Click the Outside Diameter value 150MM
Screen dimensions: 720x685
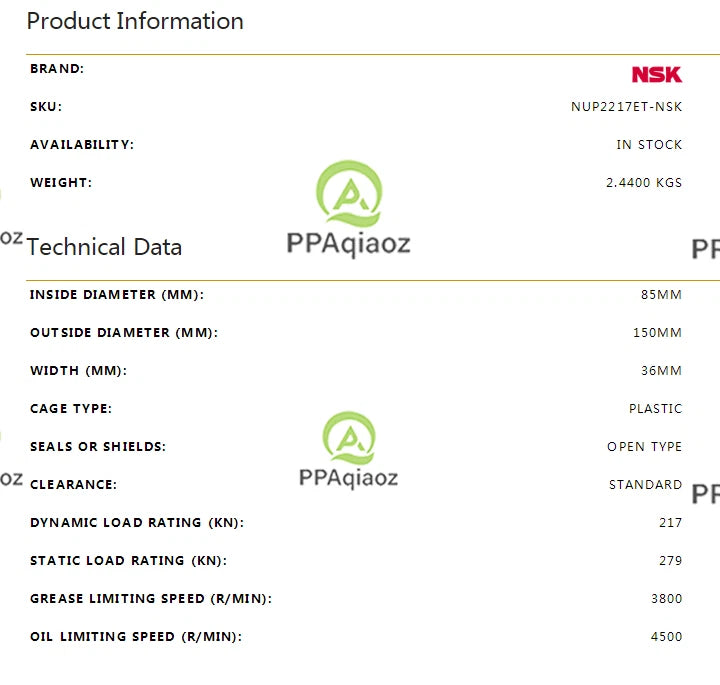657,332
